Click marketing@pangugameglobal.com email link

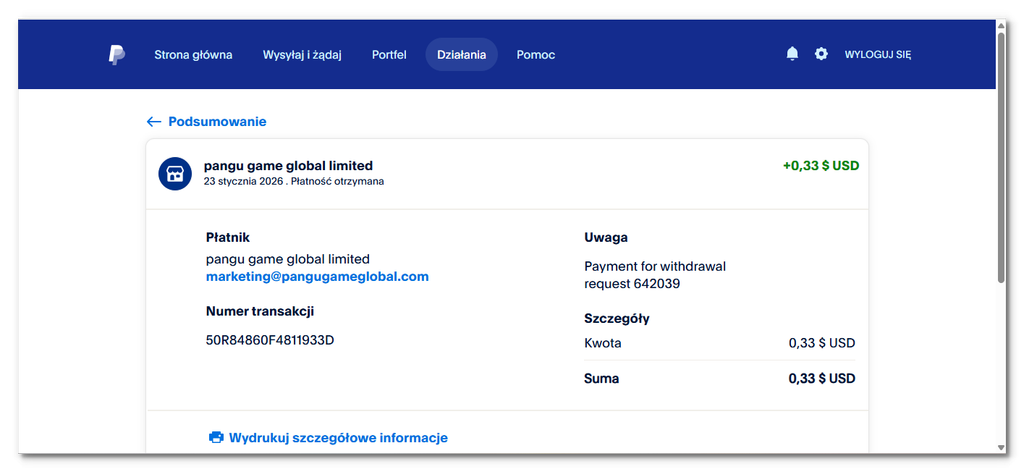tap(317, 276)
